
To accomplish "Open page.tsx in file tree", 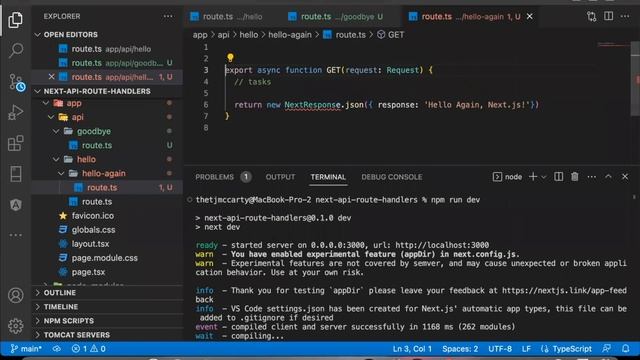I will click(107, 272).
